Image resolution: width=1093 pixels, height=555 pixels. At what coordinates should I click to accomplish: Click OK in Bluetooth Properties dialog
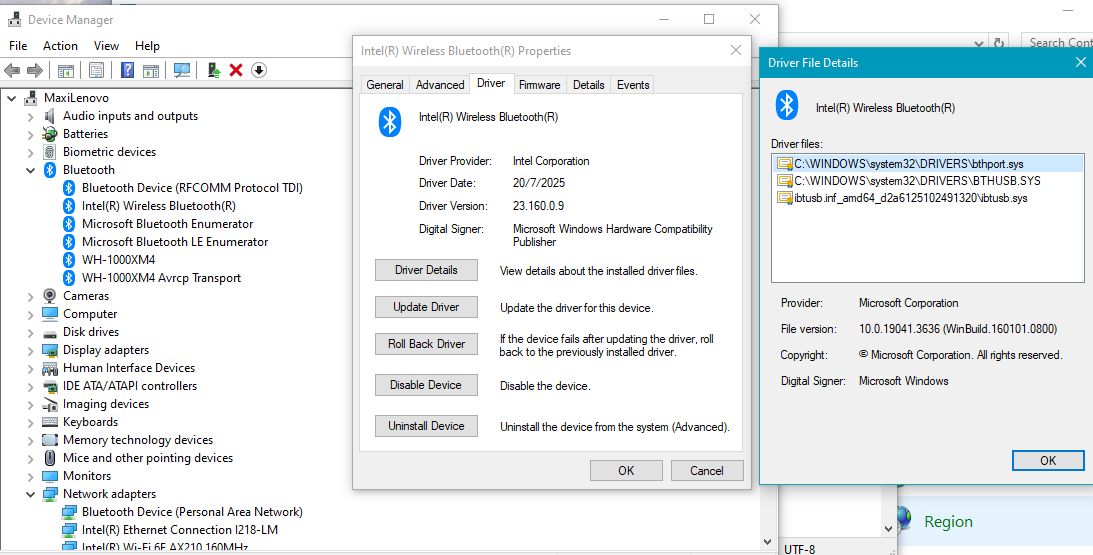coord(626,471)
